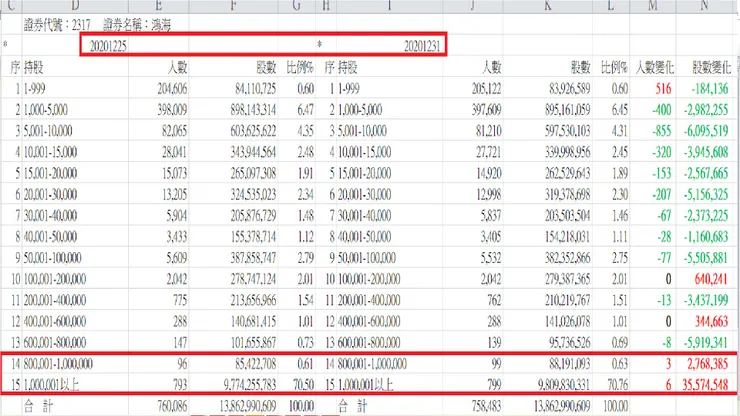Viewport: 740px width, 416px height.
Task: Select red share change value 35,574,548
Action: tap(705, 385)
